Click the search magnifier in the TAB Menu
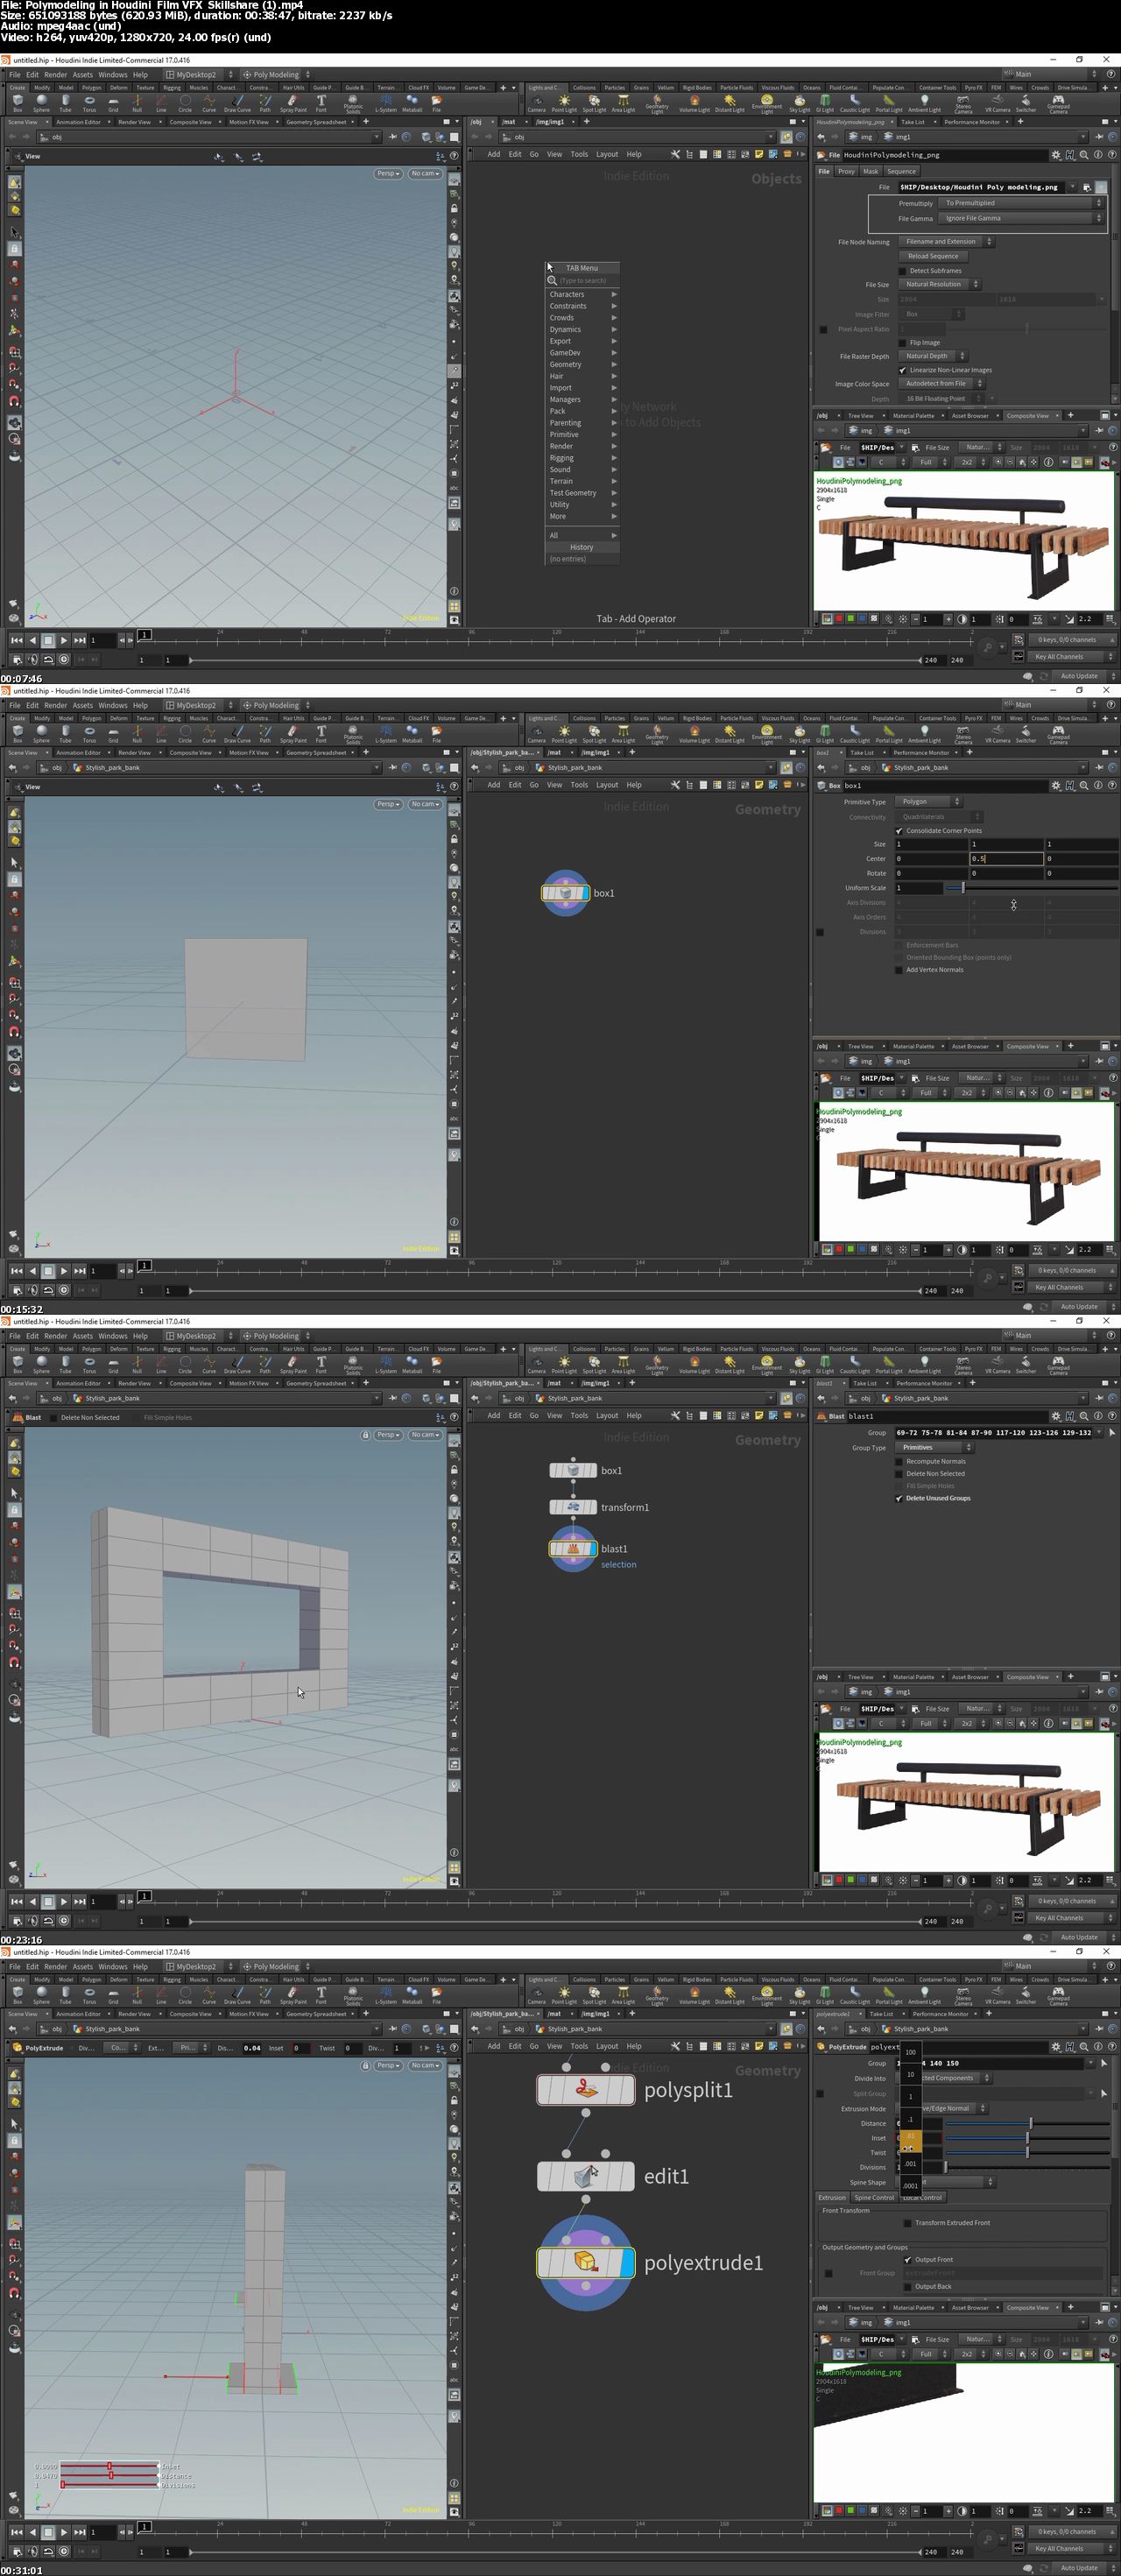Image resolution: width=1121 pixels, height=2576 pixels. pos(553,280)
